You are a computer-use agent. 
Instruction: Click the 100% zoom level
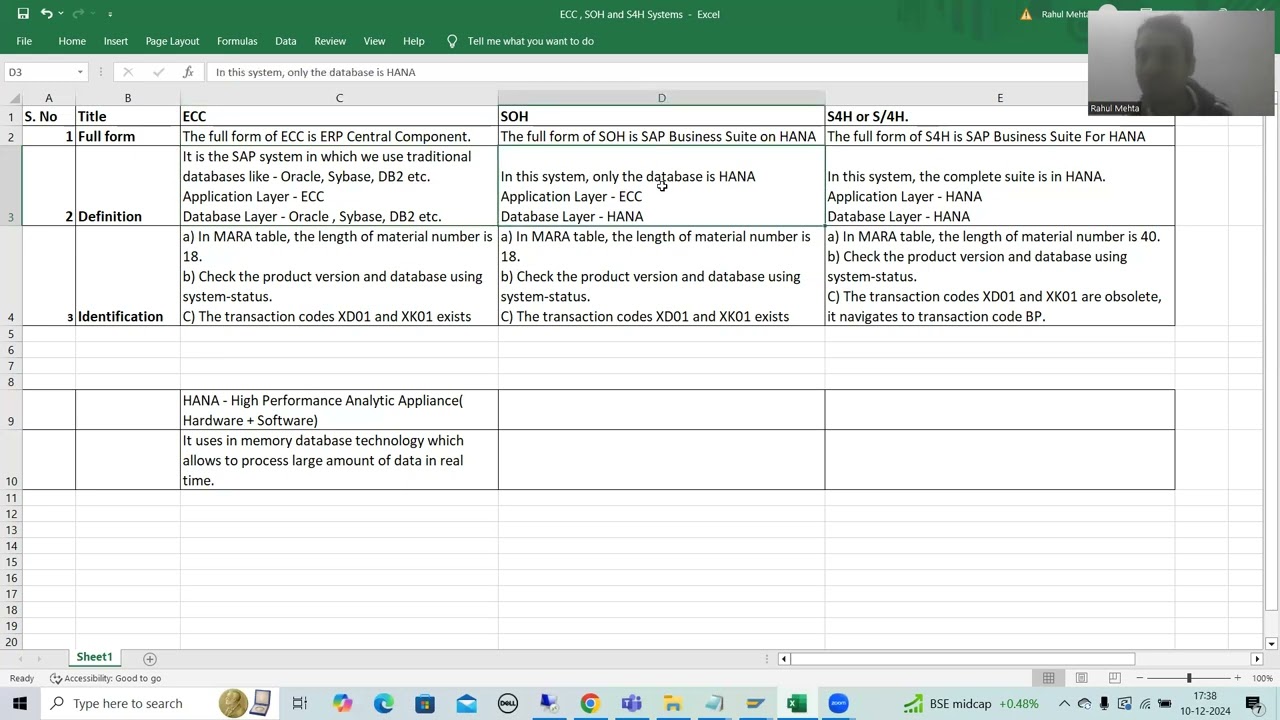(x=1262, y=678)
